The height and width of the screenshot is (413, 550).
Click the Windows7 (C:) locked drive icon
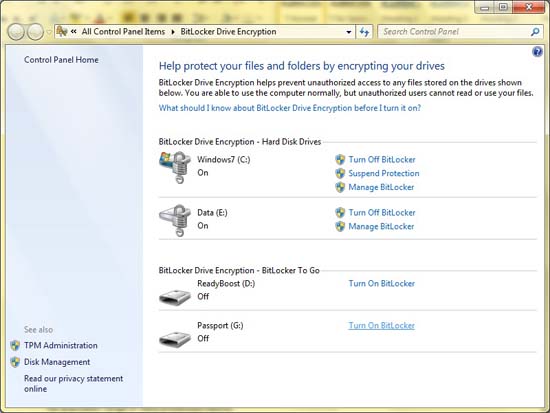(x=175, y=167)
